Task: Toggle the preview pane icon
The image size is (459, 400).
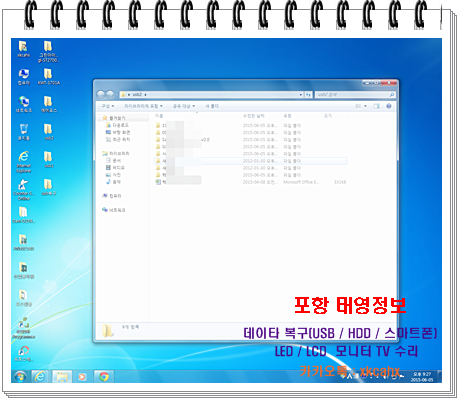Action: click(376, 106)
